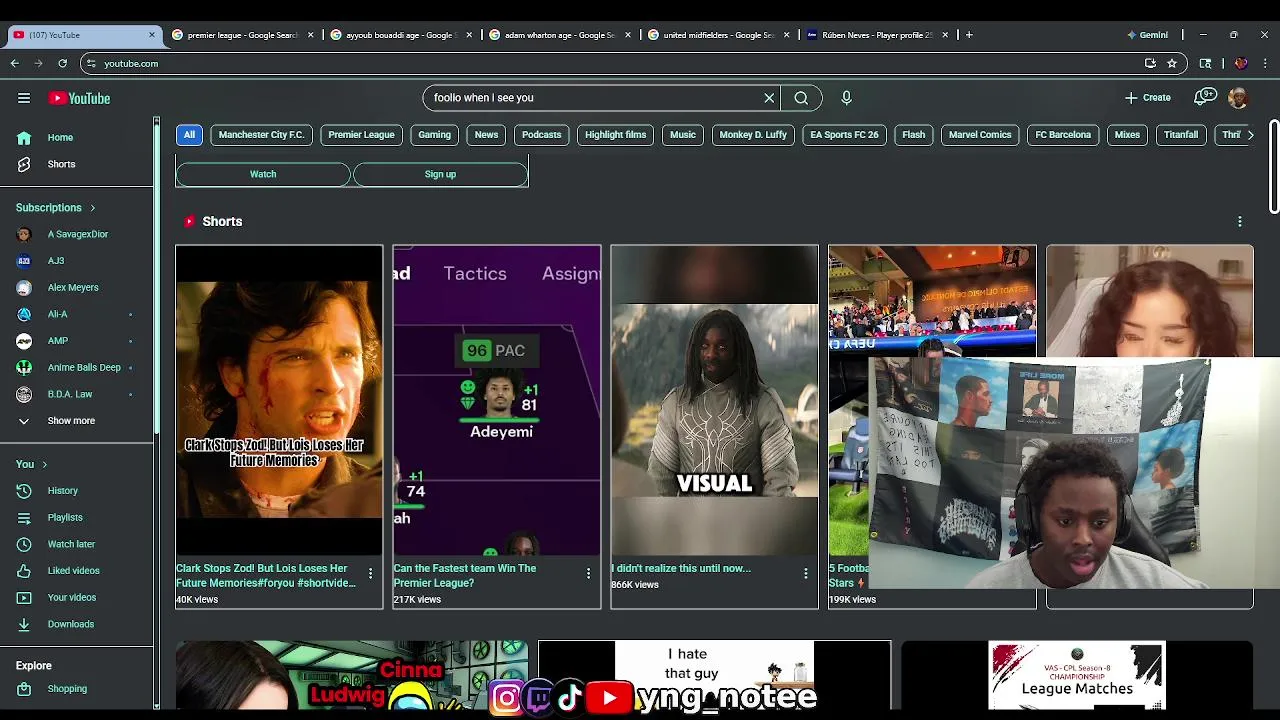The image size is (1280, 720).
Task: Click the YouTube logo
Action: (x=79, y=98)
